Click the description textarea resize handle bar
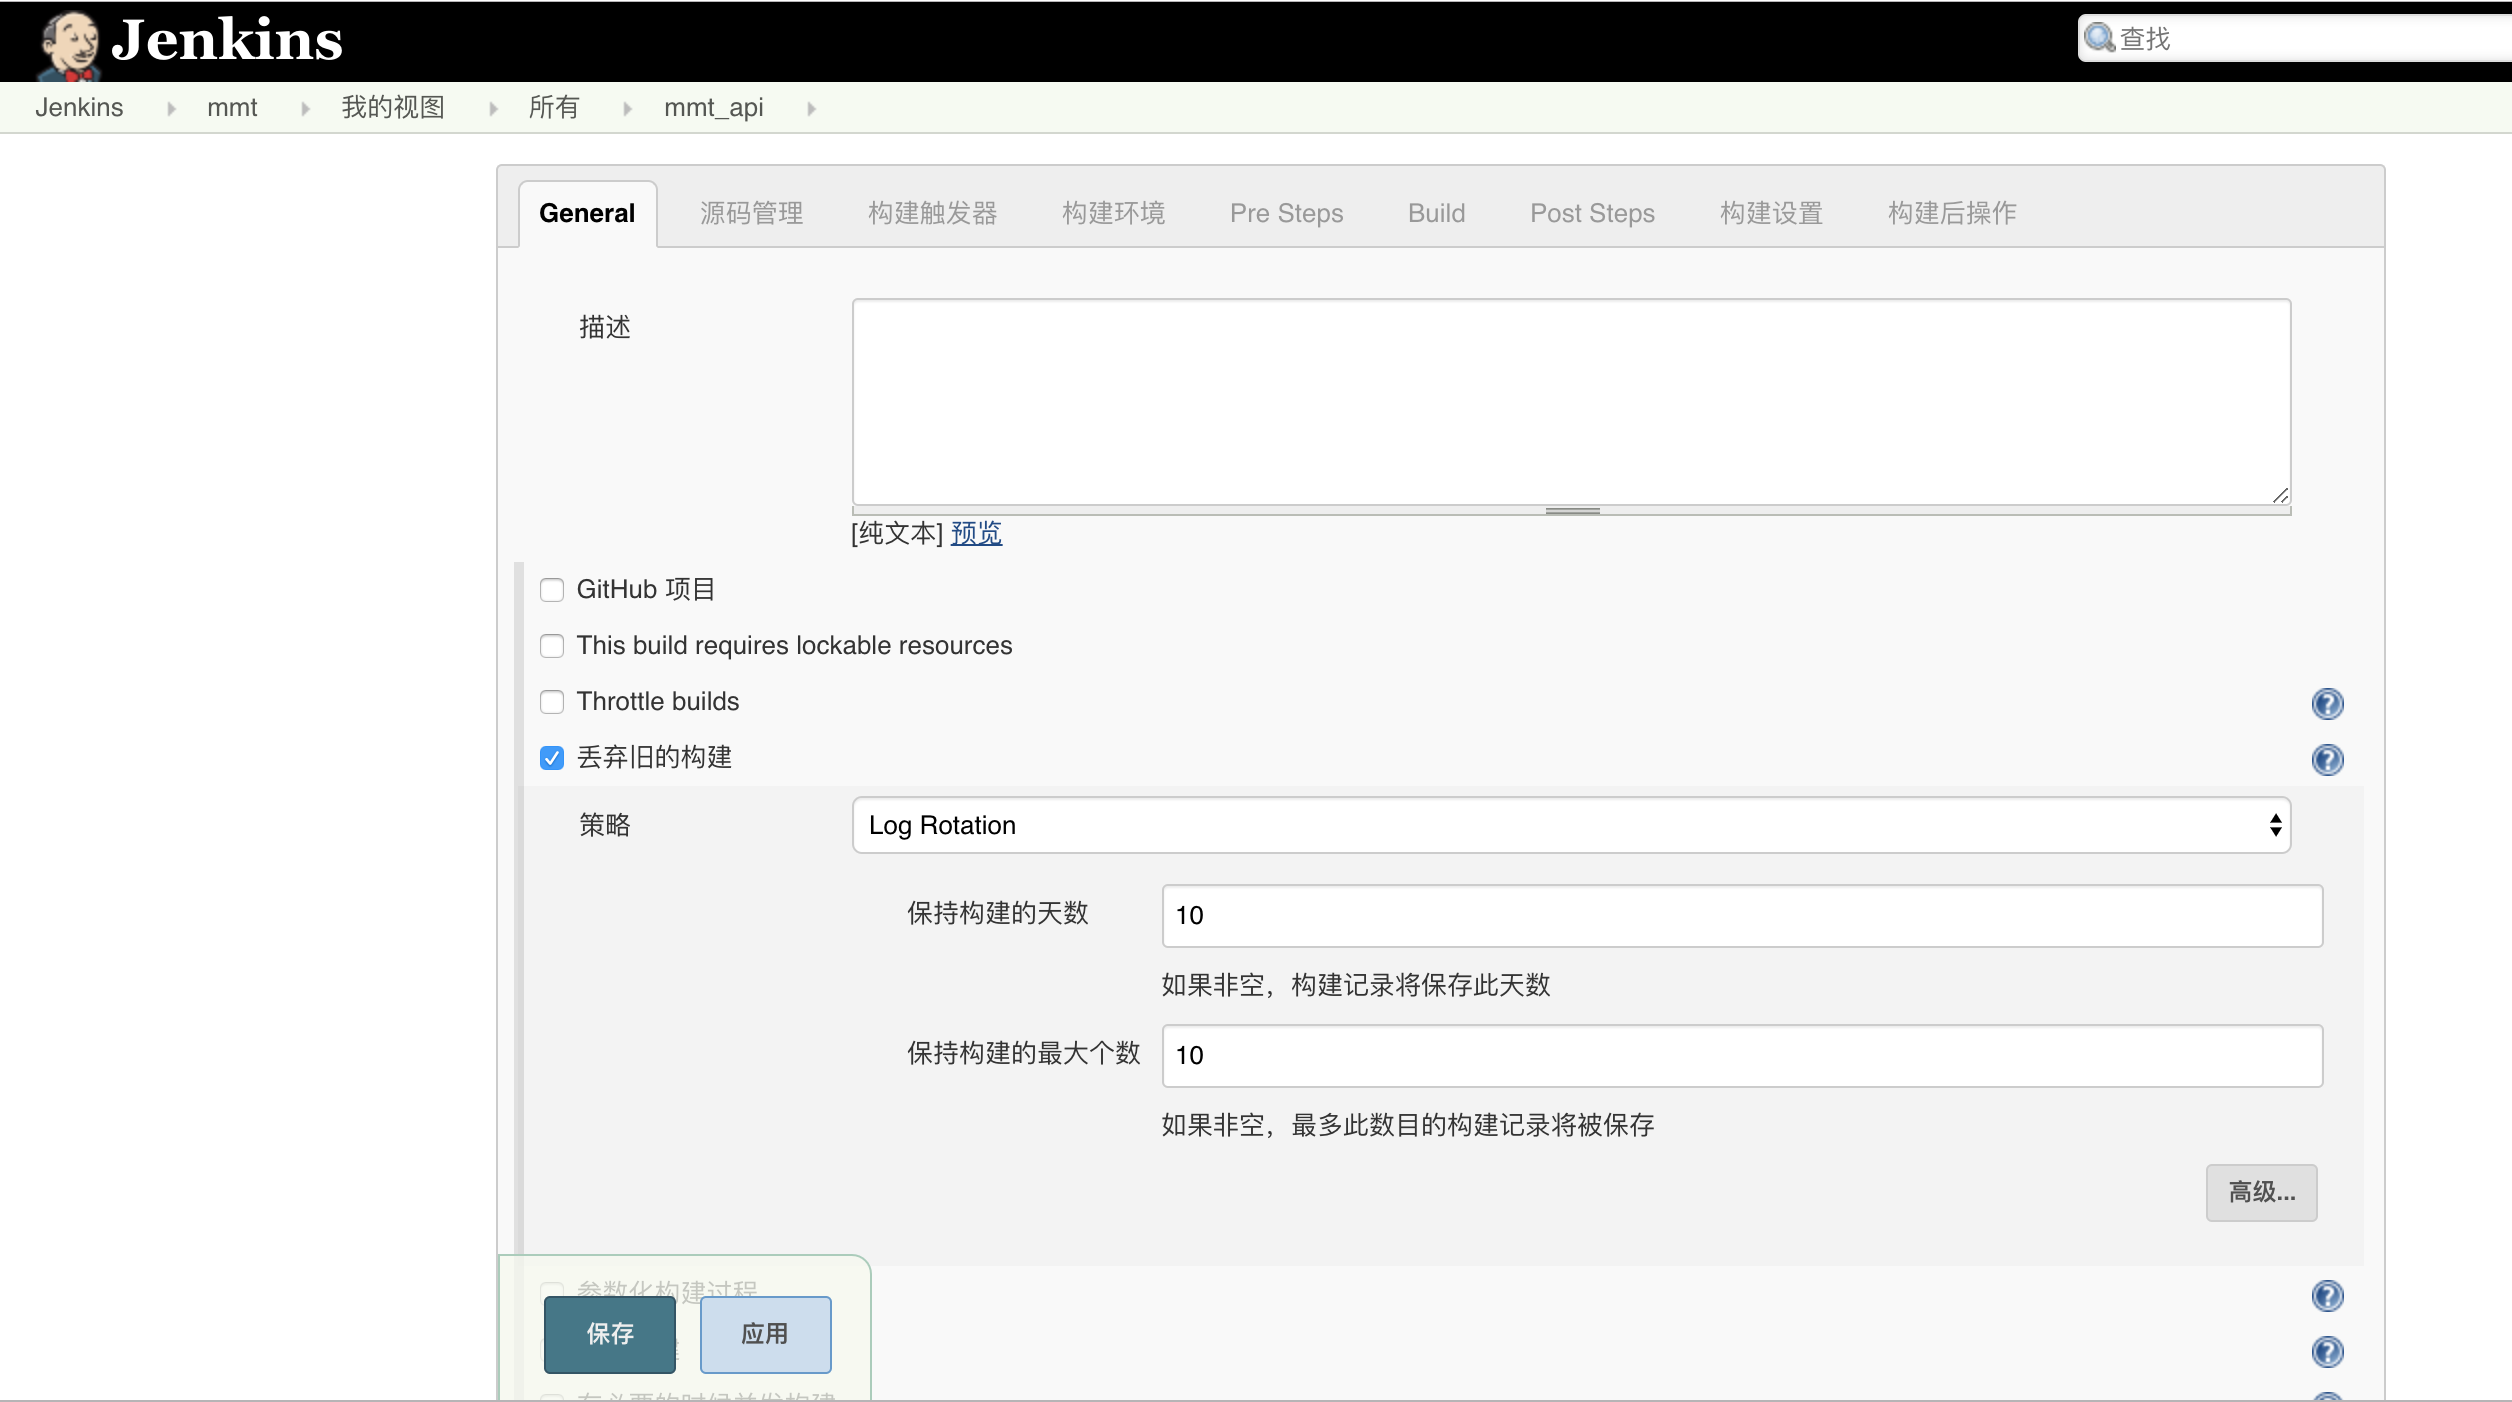Image resolution: width=2512 pixels, height=1402 pixels. click(1571, 511)
